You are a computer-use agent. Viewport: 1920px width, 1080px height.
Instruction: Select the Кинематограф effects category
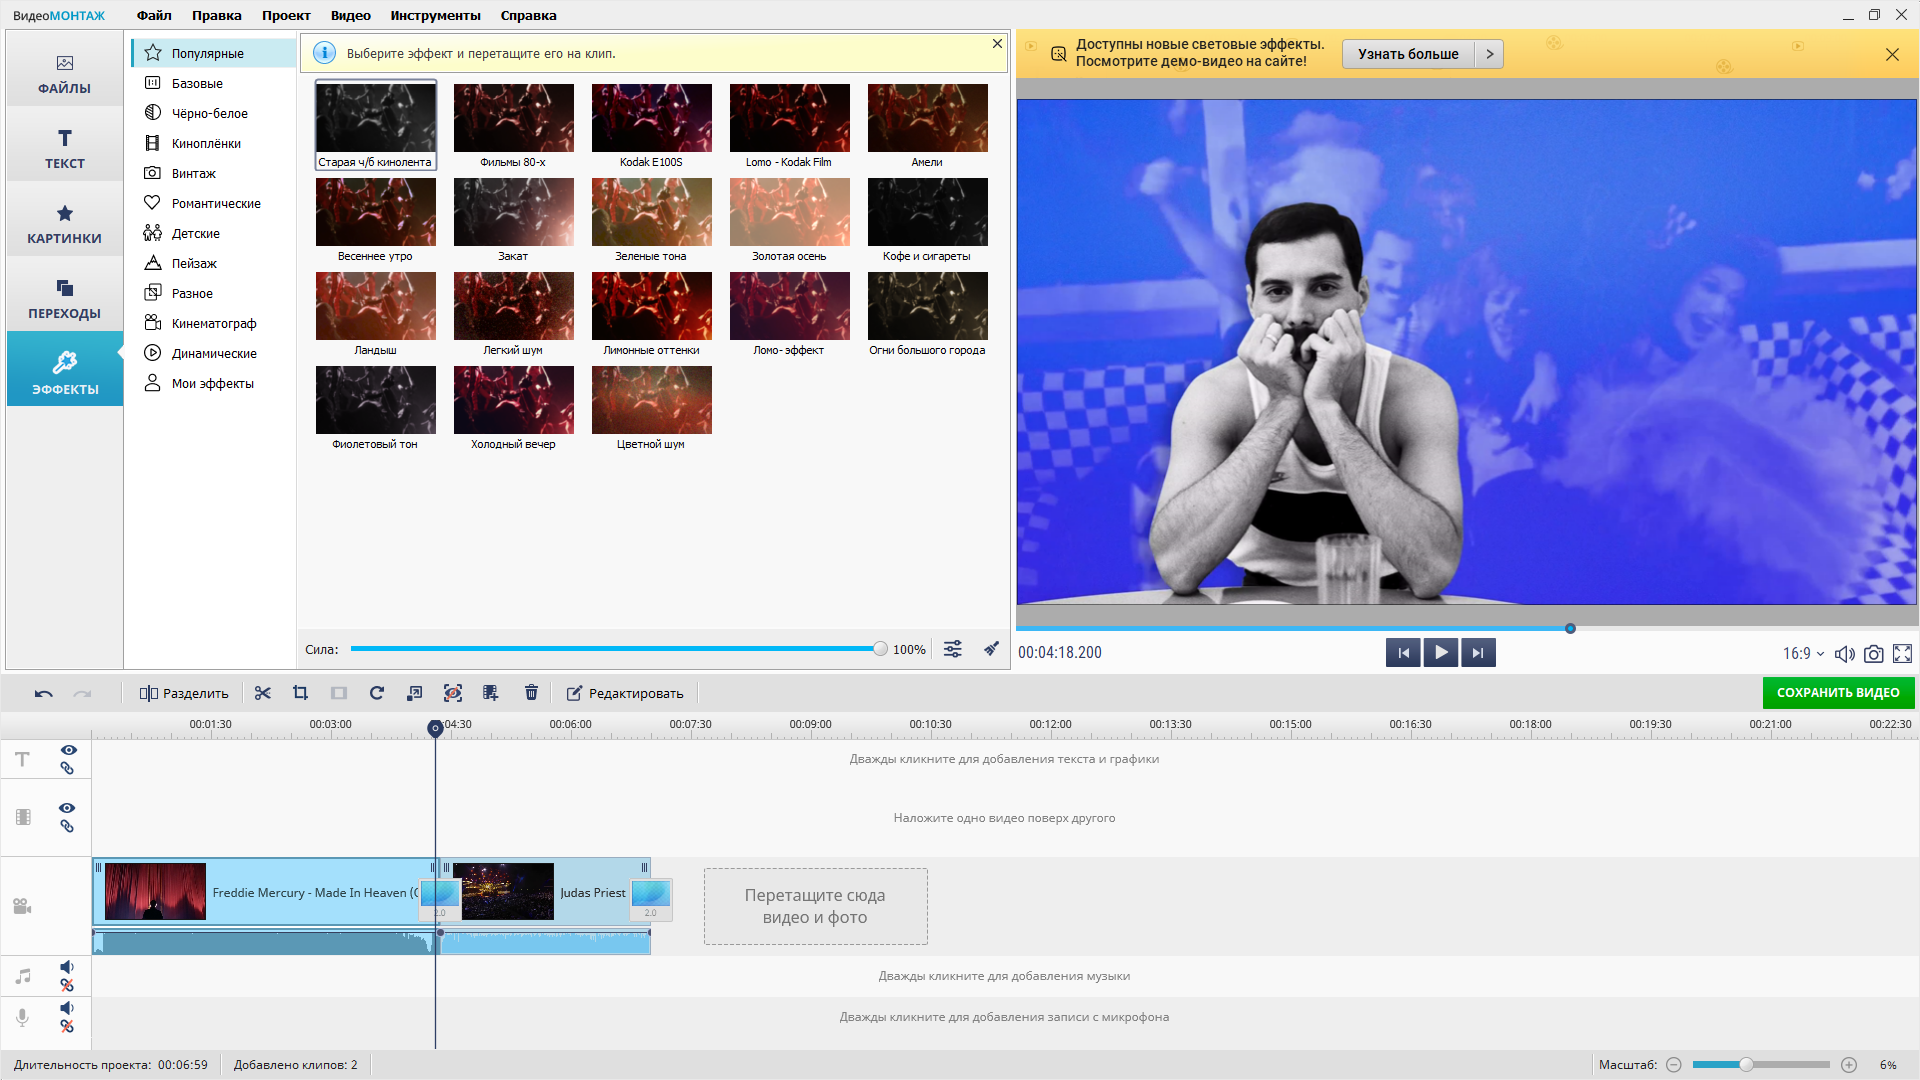pyautogui.click(x=213, y=323)
